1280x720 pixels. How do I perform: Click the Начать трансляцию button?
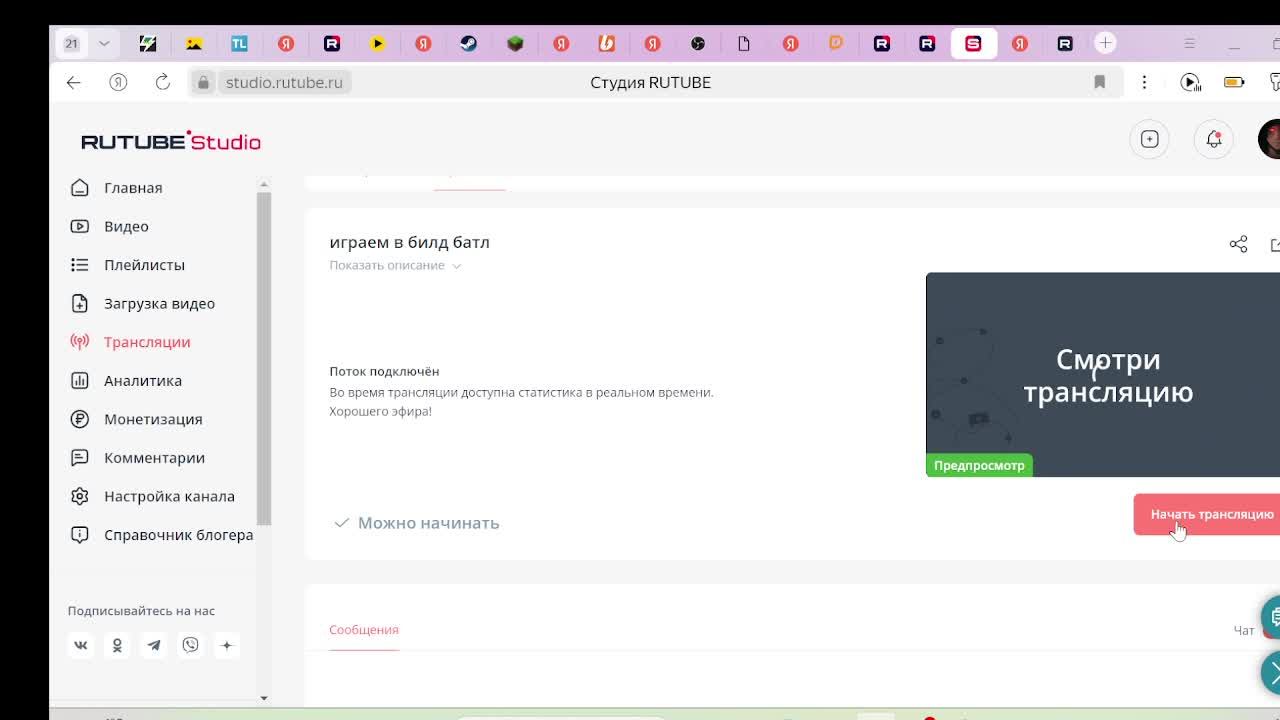tap(1207, 514)
